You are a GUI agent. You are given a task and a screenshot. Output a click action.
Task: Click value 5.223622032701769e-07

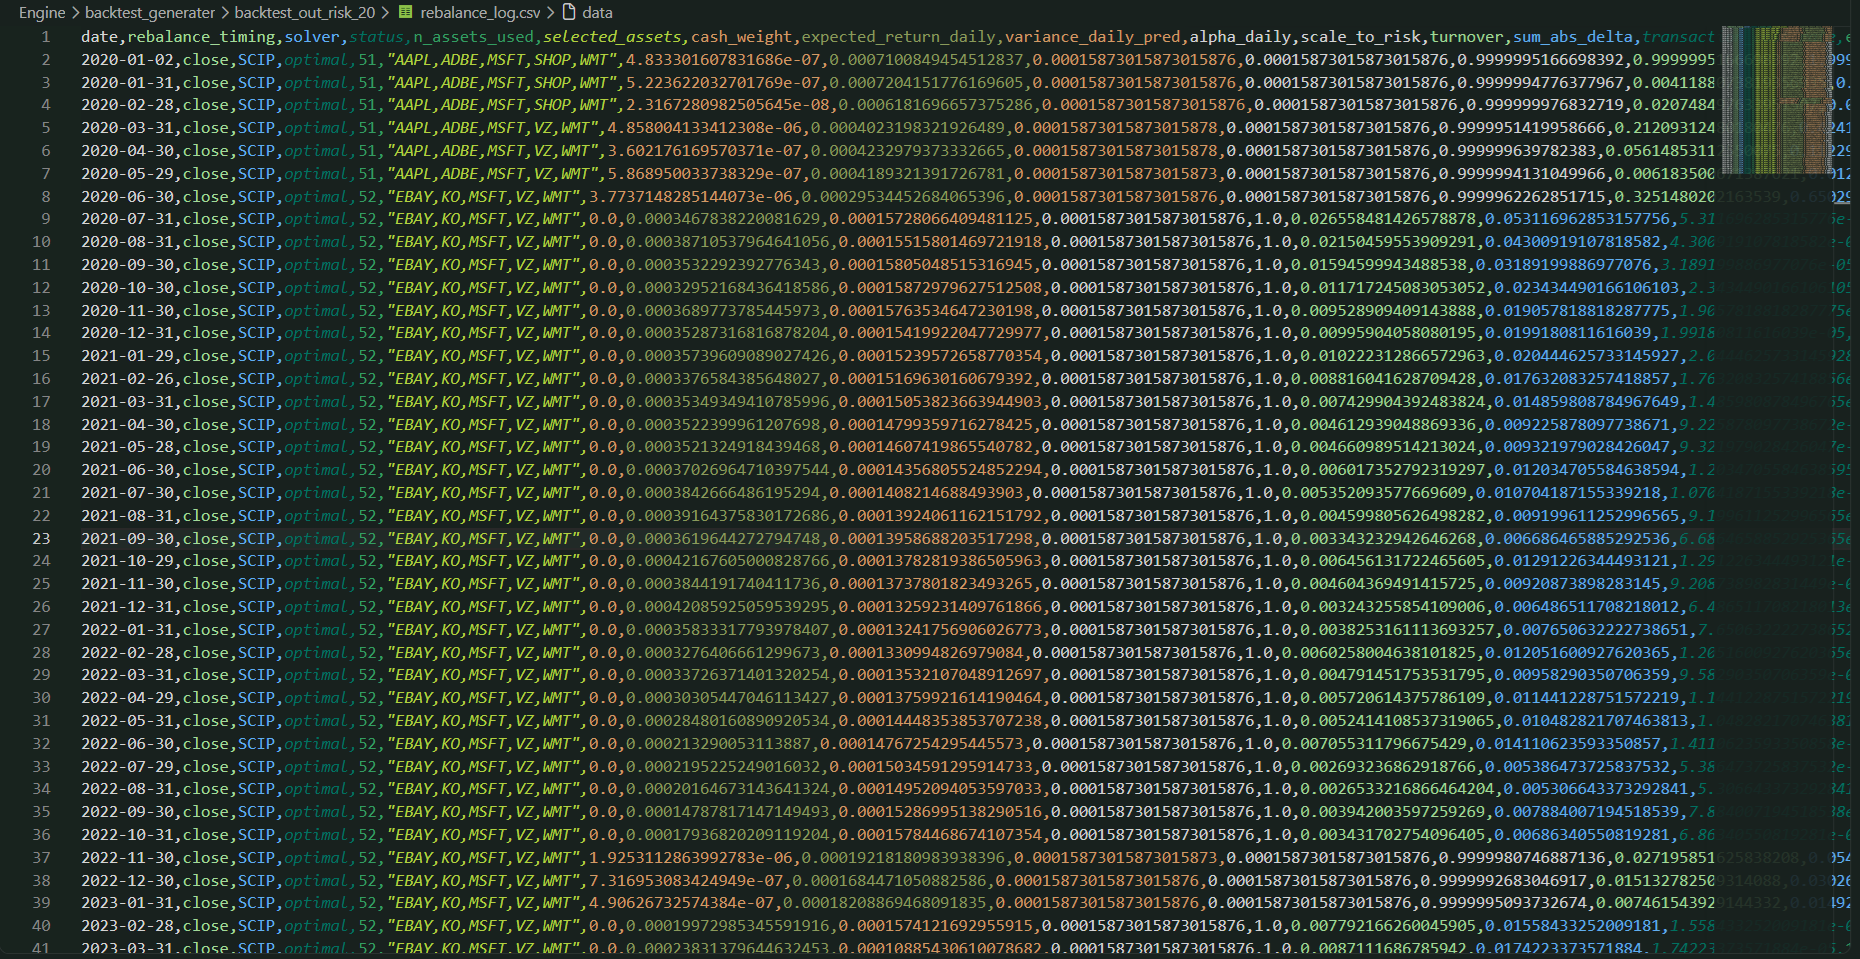coord(723,82)
